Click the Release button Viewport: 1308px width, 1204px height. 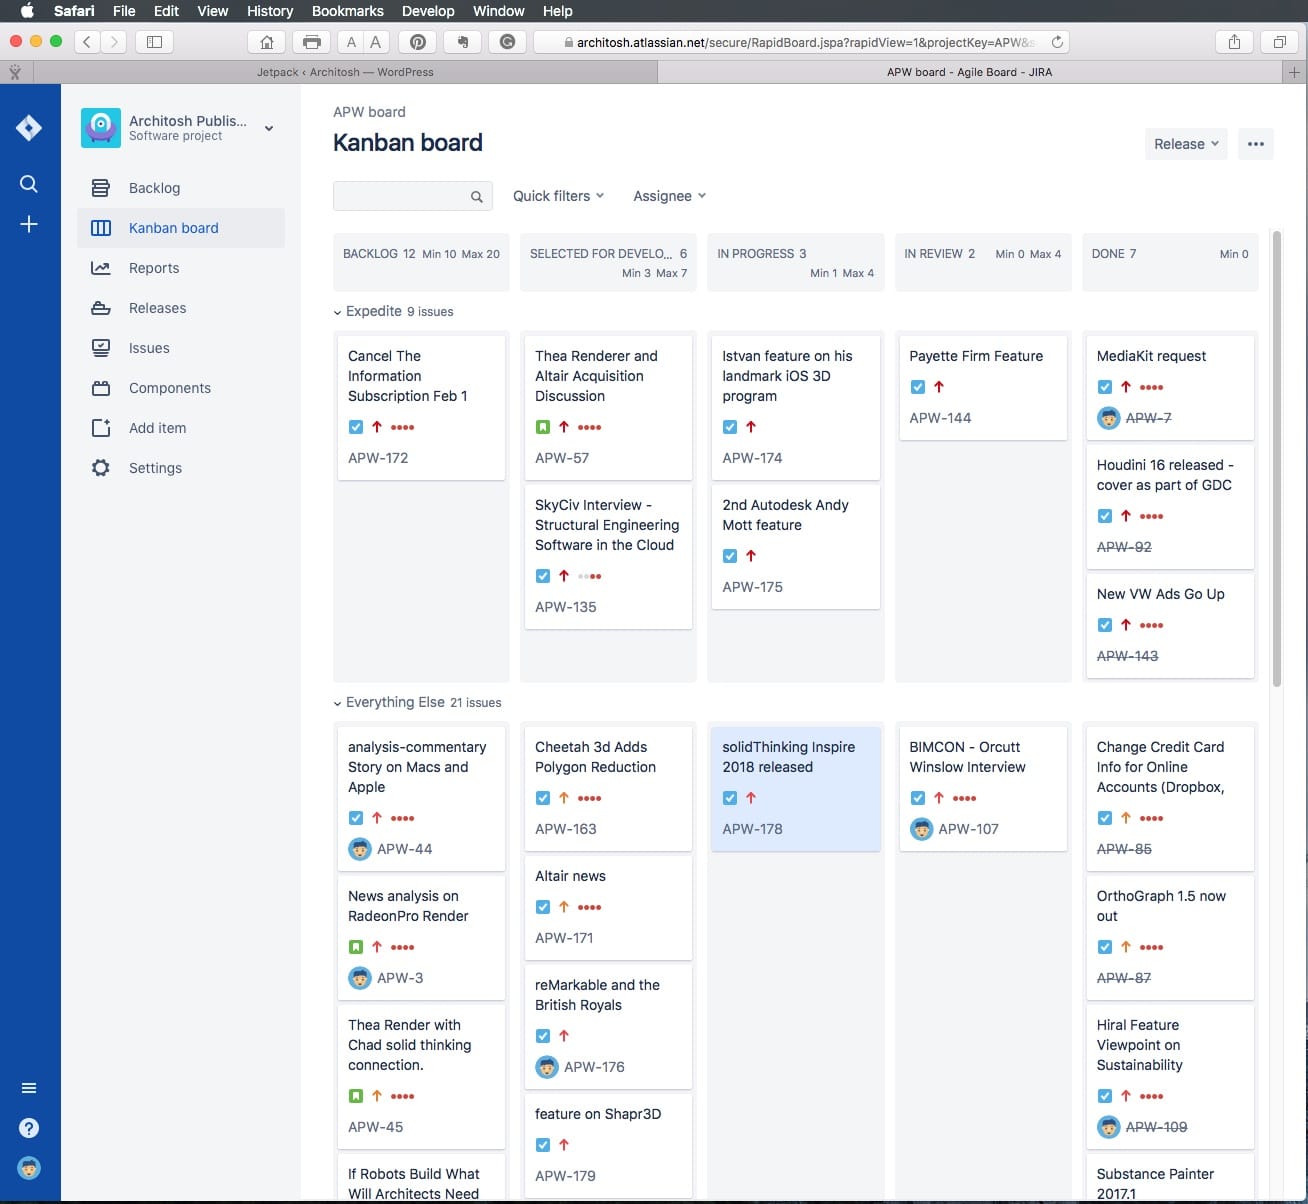click(x=1185, y=144)
